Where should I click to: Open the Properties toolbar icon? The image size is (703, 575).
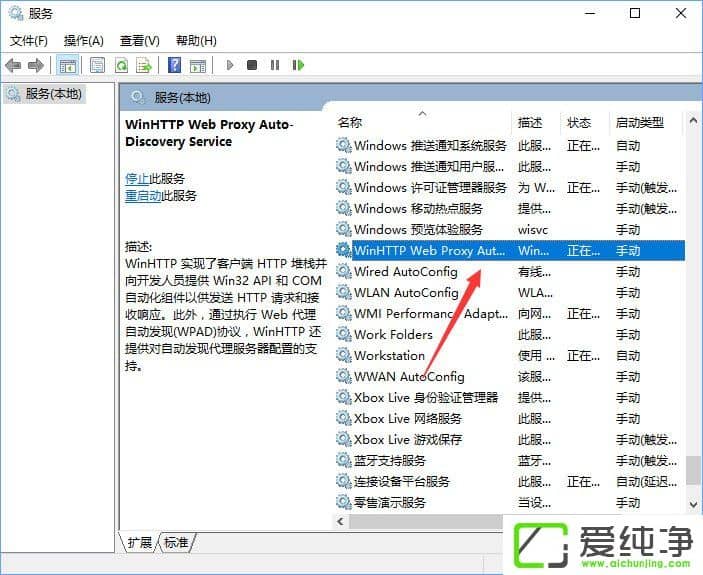97,65
